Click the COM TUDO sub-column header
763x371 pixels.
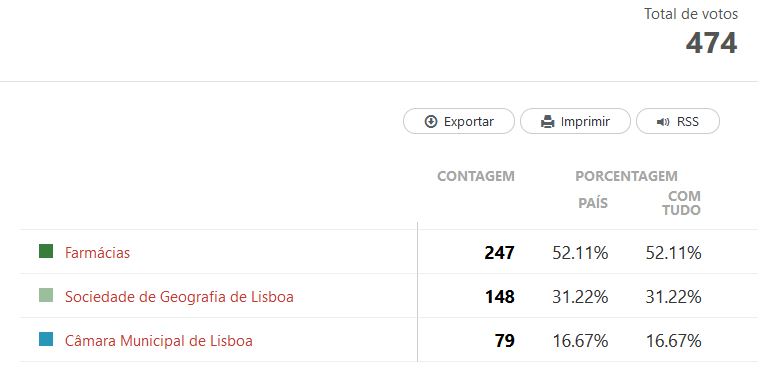(681, 203)
